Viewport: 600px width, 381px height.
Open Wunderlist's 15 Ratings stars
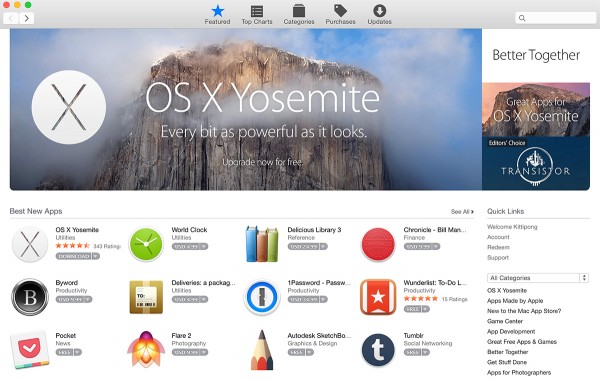[421, 299]
